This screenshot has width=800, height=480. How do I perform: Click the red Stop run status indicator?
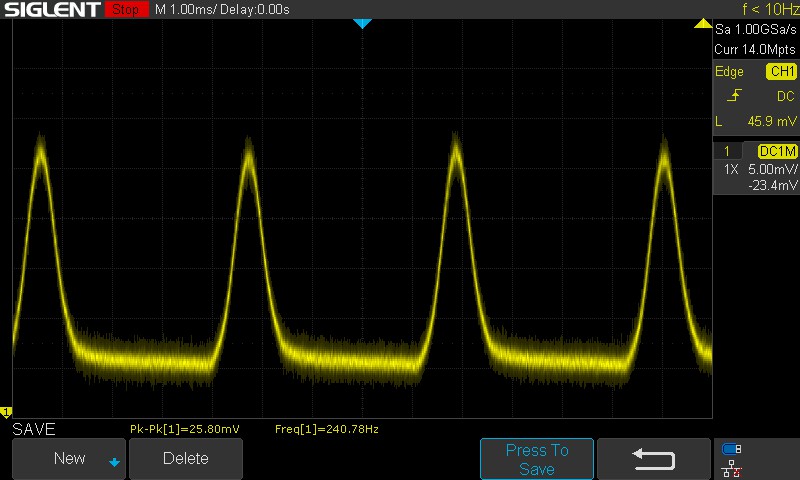coord(124,9)
